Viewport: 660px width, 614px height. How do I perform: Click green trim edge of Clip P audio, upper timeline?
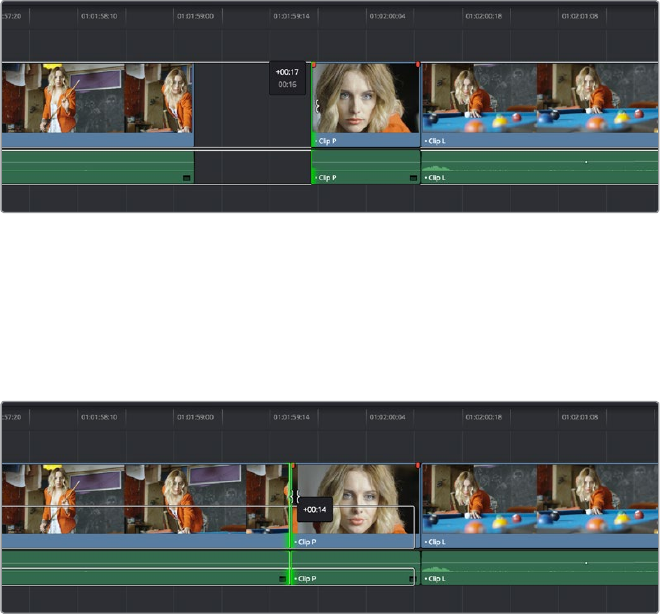(312, 167)
